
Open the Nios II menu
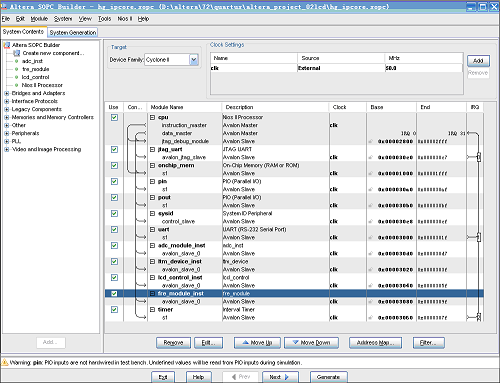125,19
